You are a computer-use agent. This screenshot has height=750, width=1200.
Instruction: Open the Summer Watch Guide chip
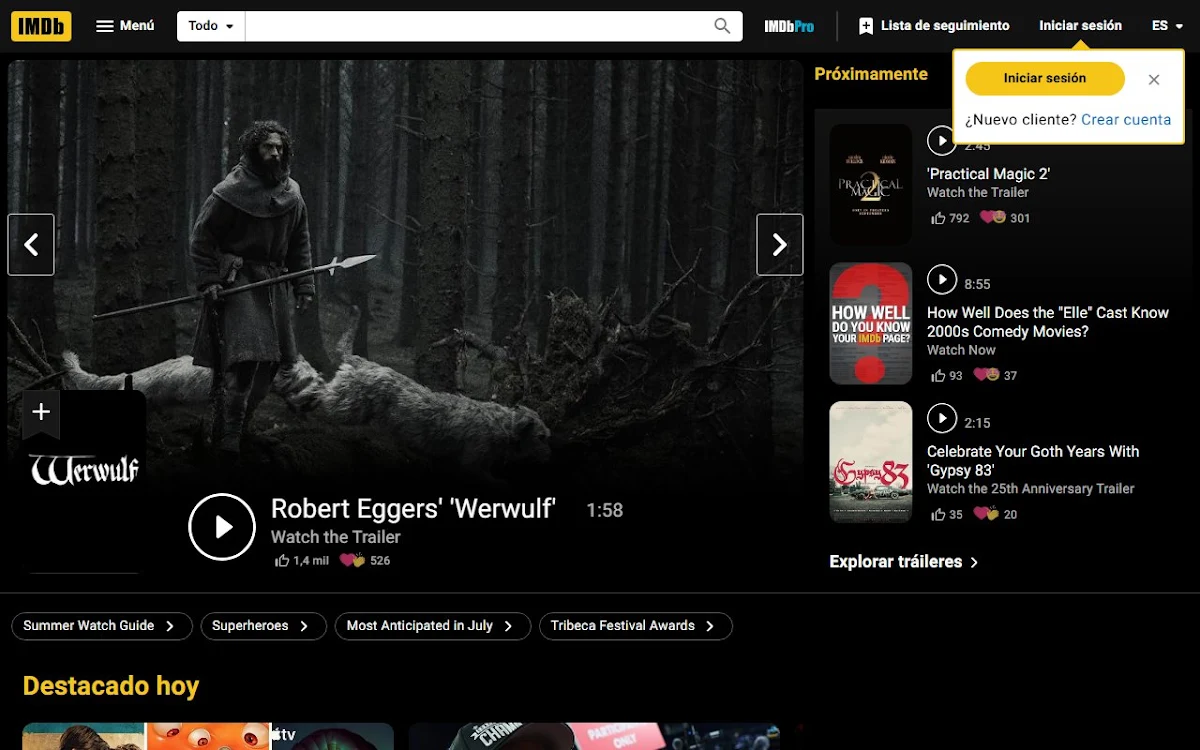[x=100, y=626]
